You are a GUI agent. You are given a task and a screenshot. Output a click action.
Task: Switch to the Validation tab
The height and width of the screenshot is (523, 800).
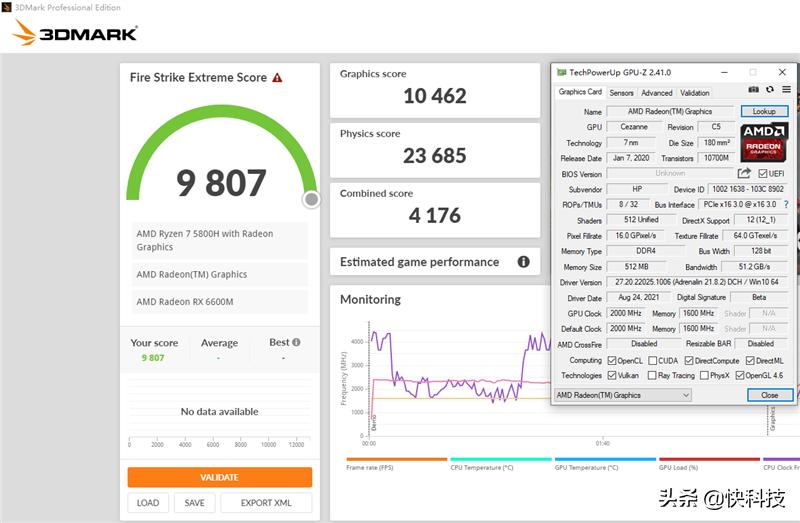click(695, 93)
